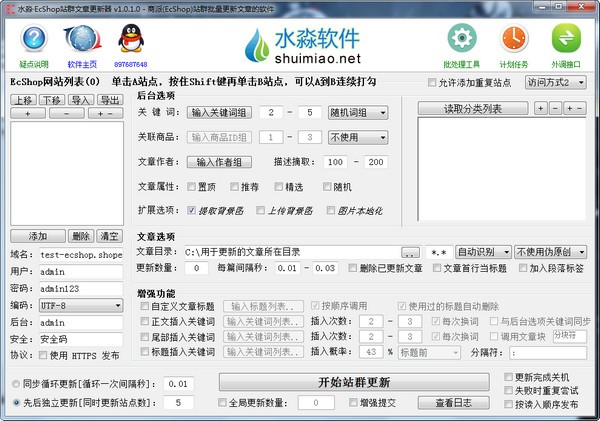This screenshot has width=600, height=421.
Task: Enable 失败时重复尝试 checkbox
Action: 508,390
